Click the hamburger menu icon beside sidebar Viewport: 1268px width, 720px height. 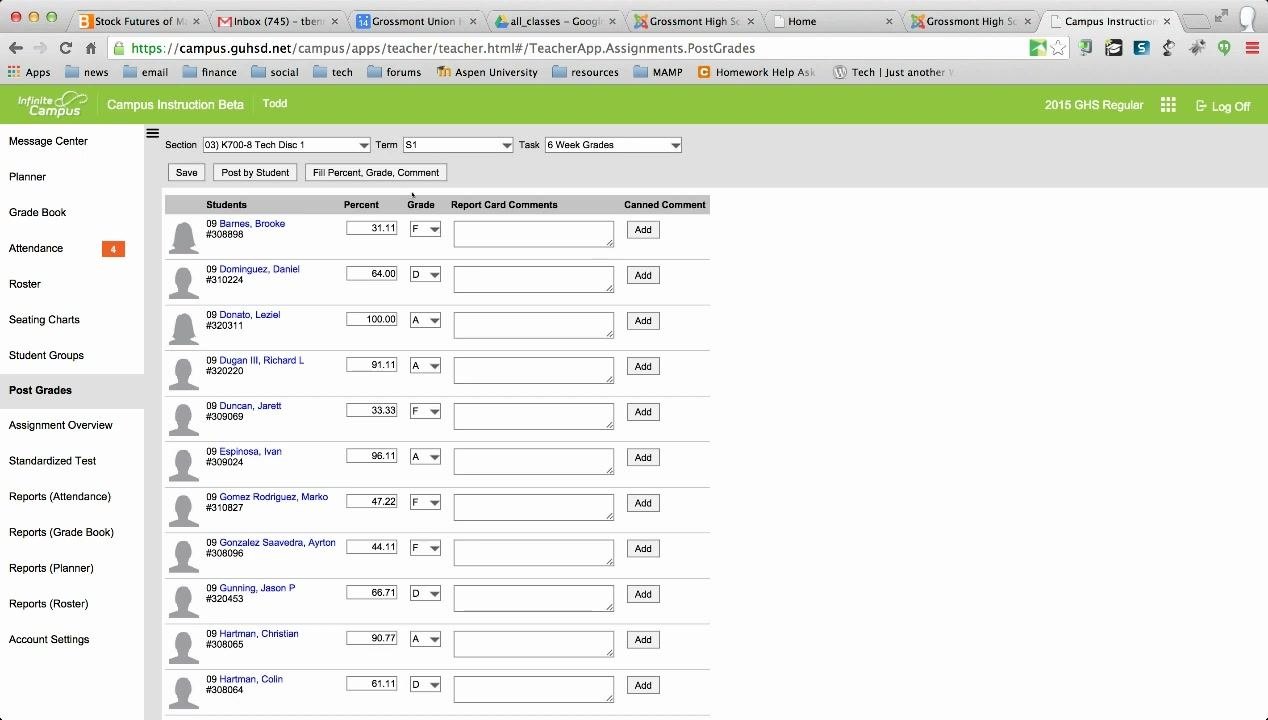pyautogui.click(x=152, y=133)
